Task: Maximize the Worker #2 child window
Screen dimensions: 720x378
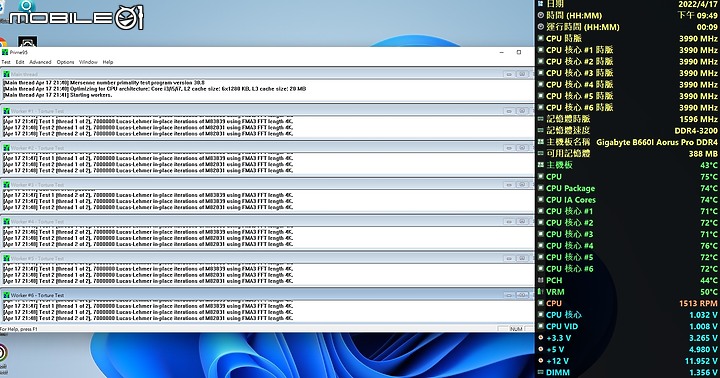Action: (x=522, y=148)
